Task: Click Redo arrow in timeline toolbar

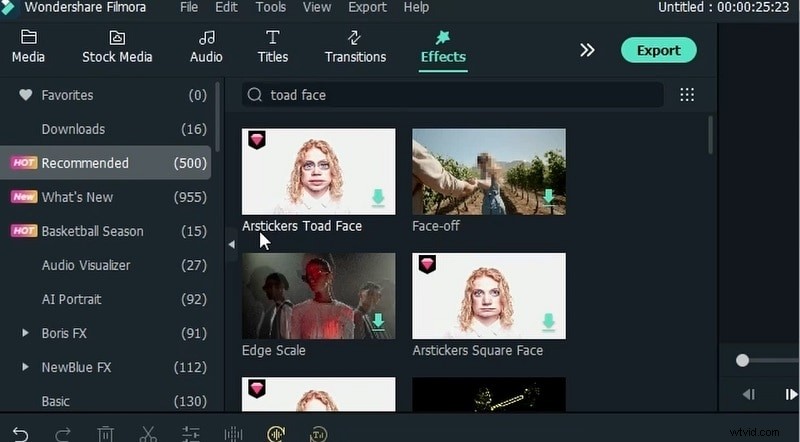Action: (63, 434)
